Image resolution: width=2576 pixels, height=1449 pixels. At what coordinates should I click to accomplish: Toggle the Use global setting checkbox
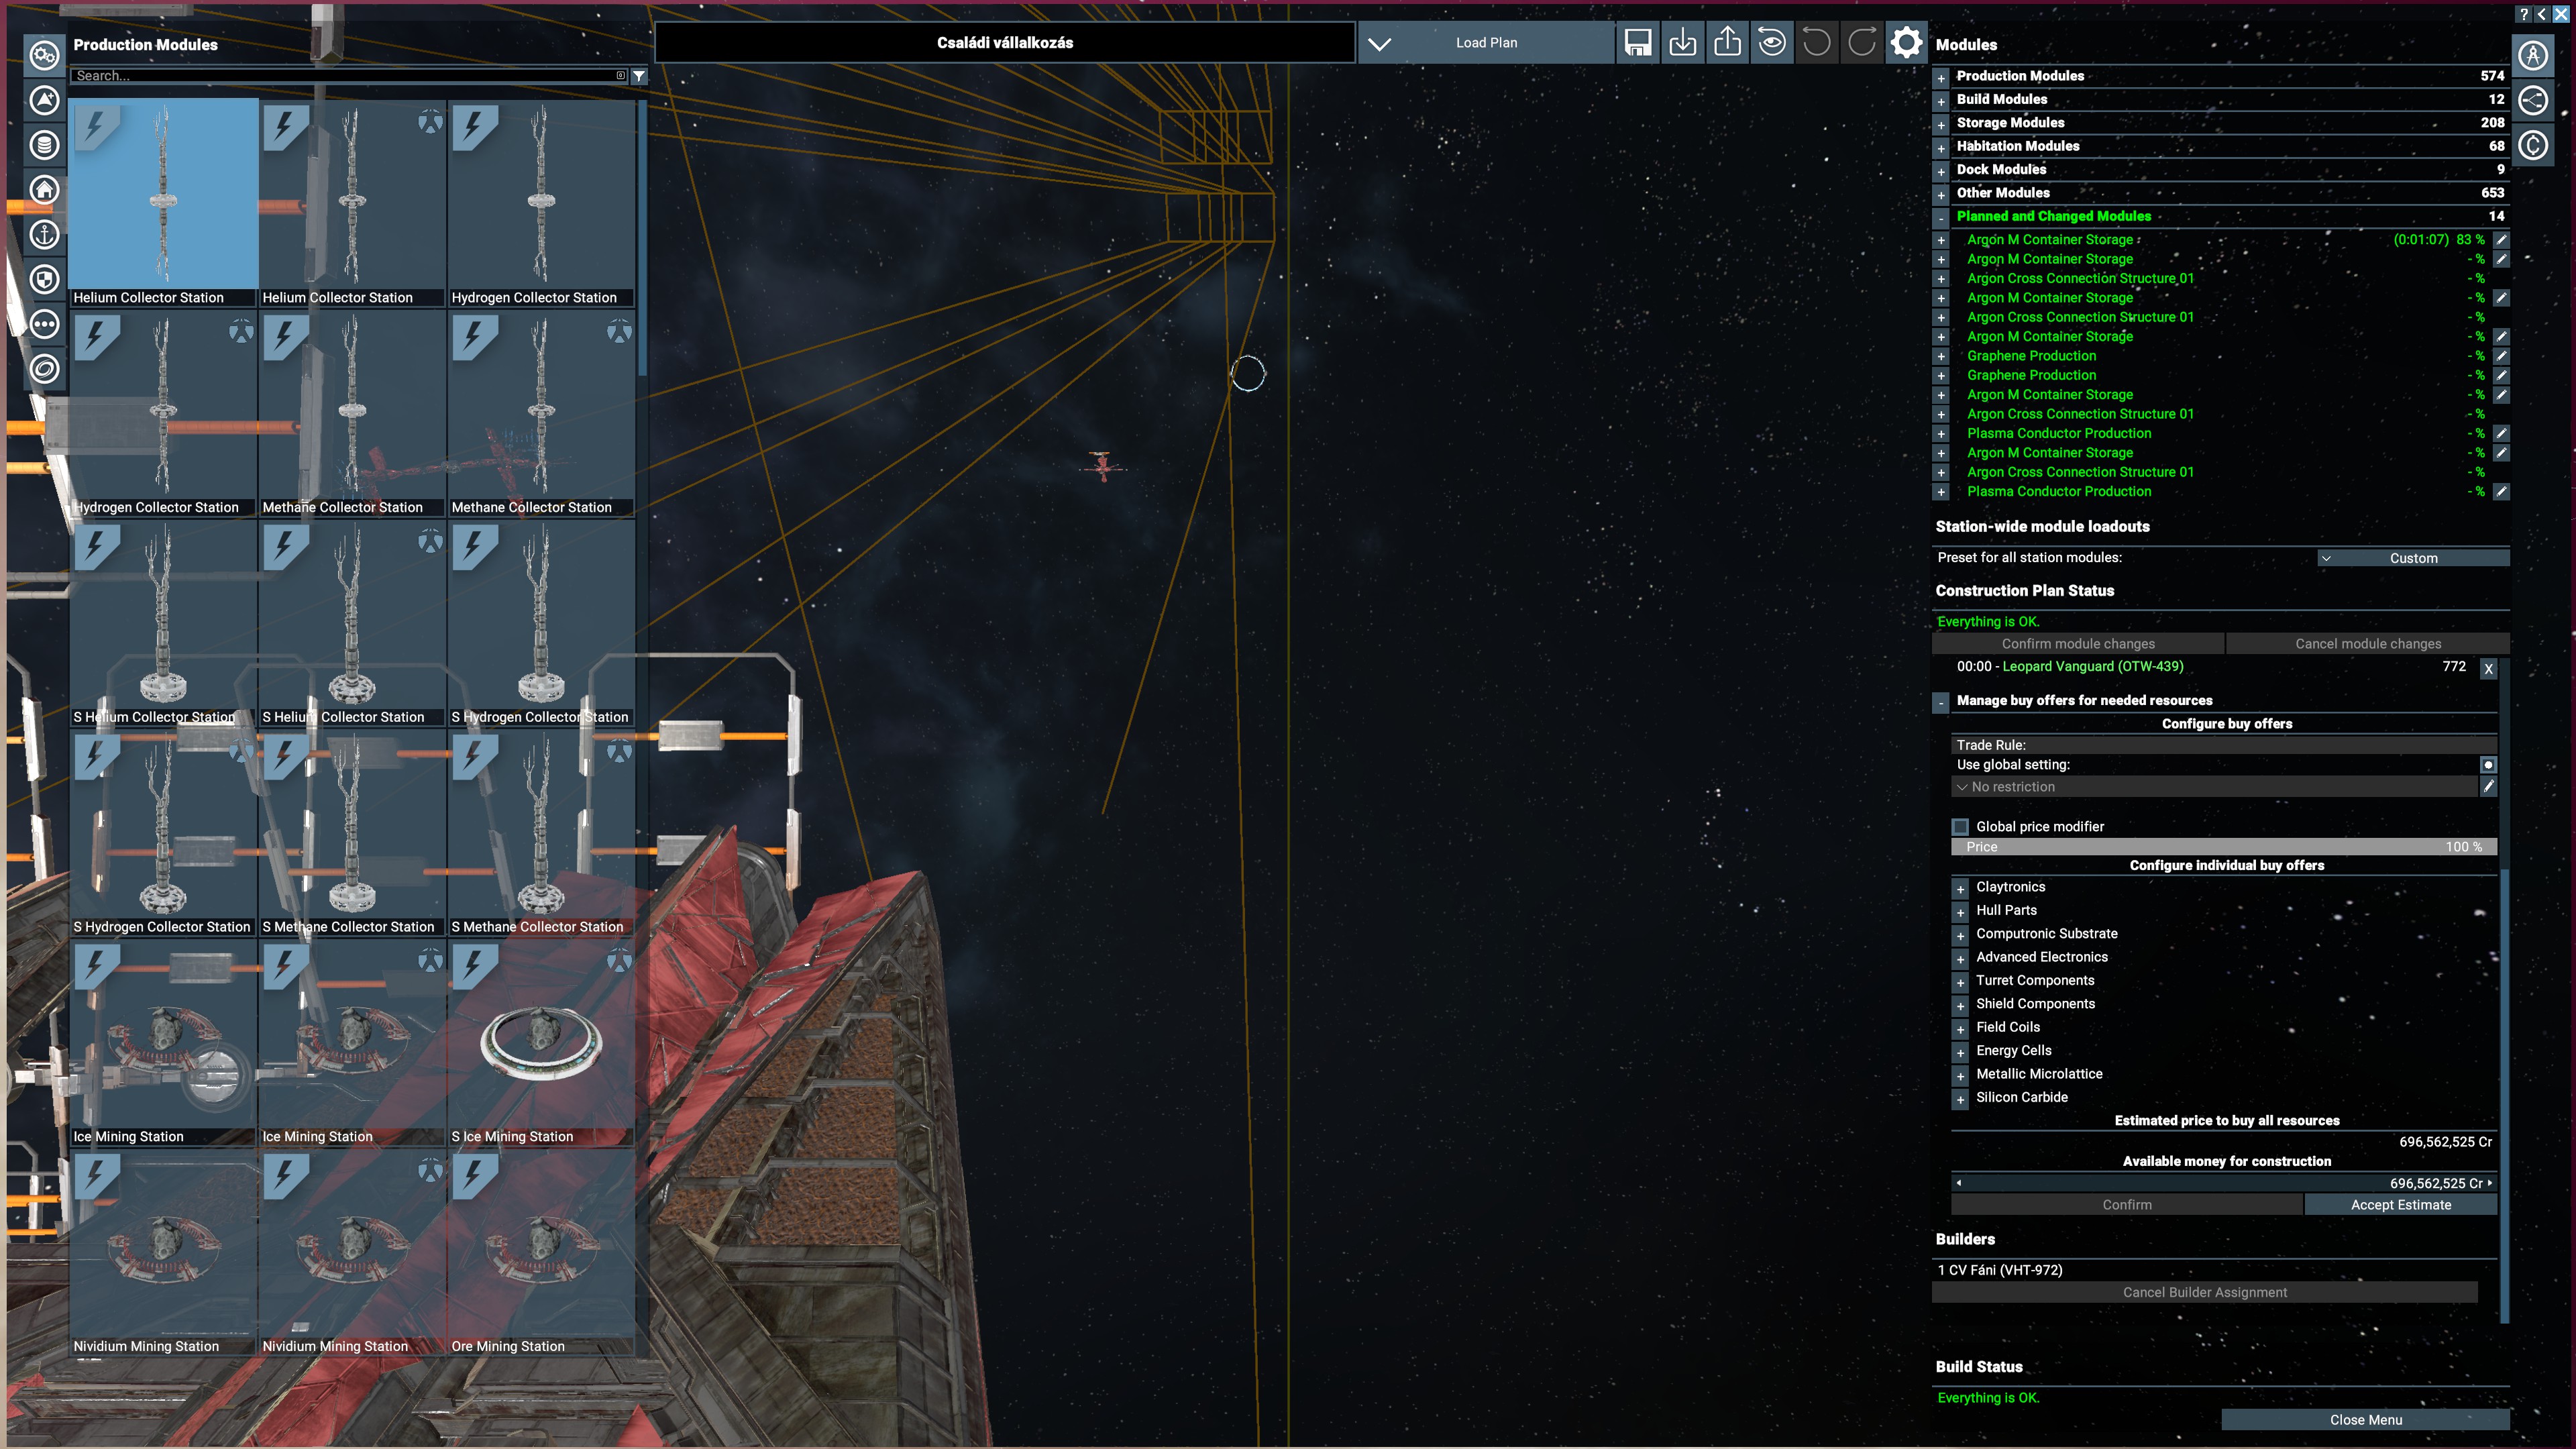pyautogui.click(x=2488, y=765)
